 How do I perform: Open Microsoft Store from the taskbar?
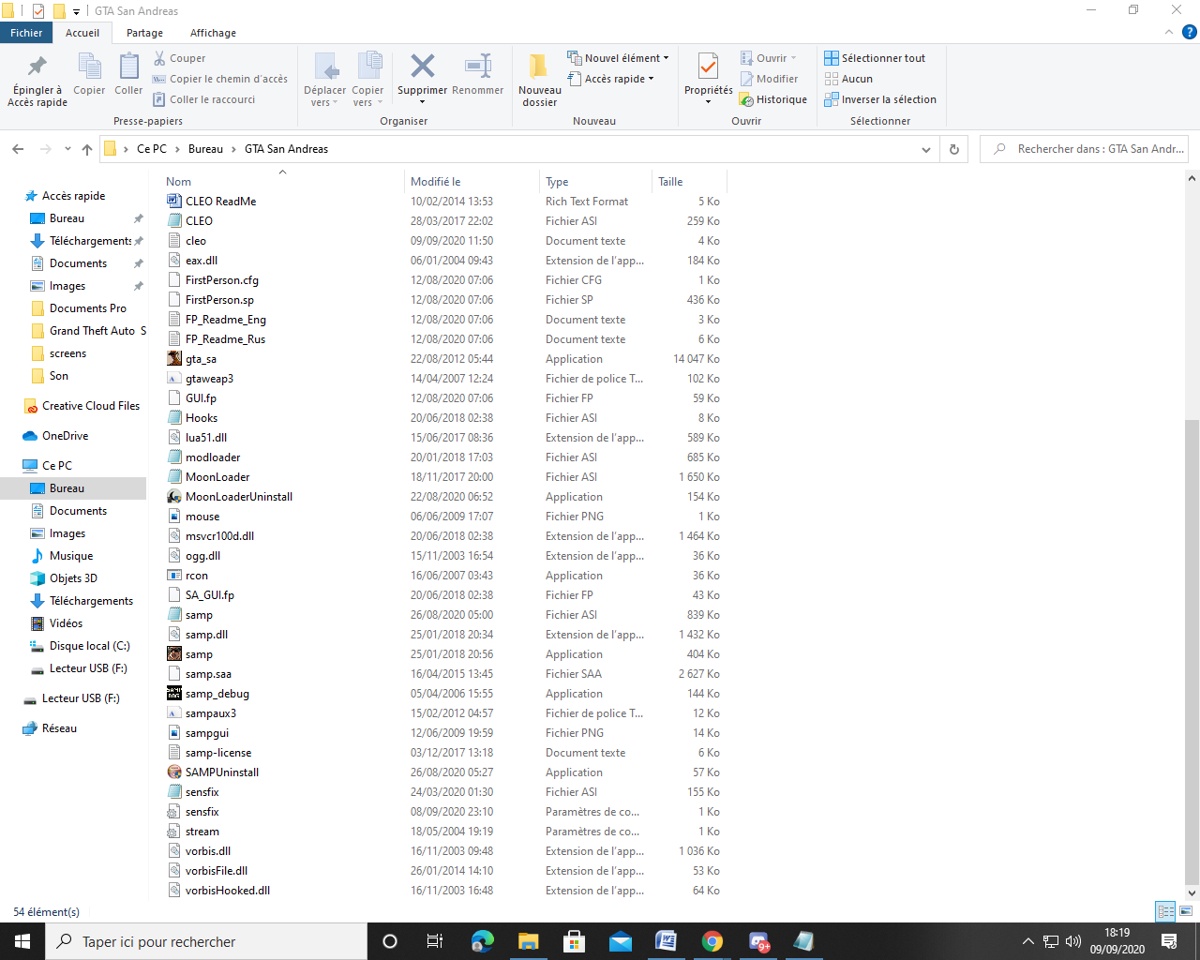pos(574,941)
